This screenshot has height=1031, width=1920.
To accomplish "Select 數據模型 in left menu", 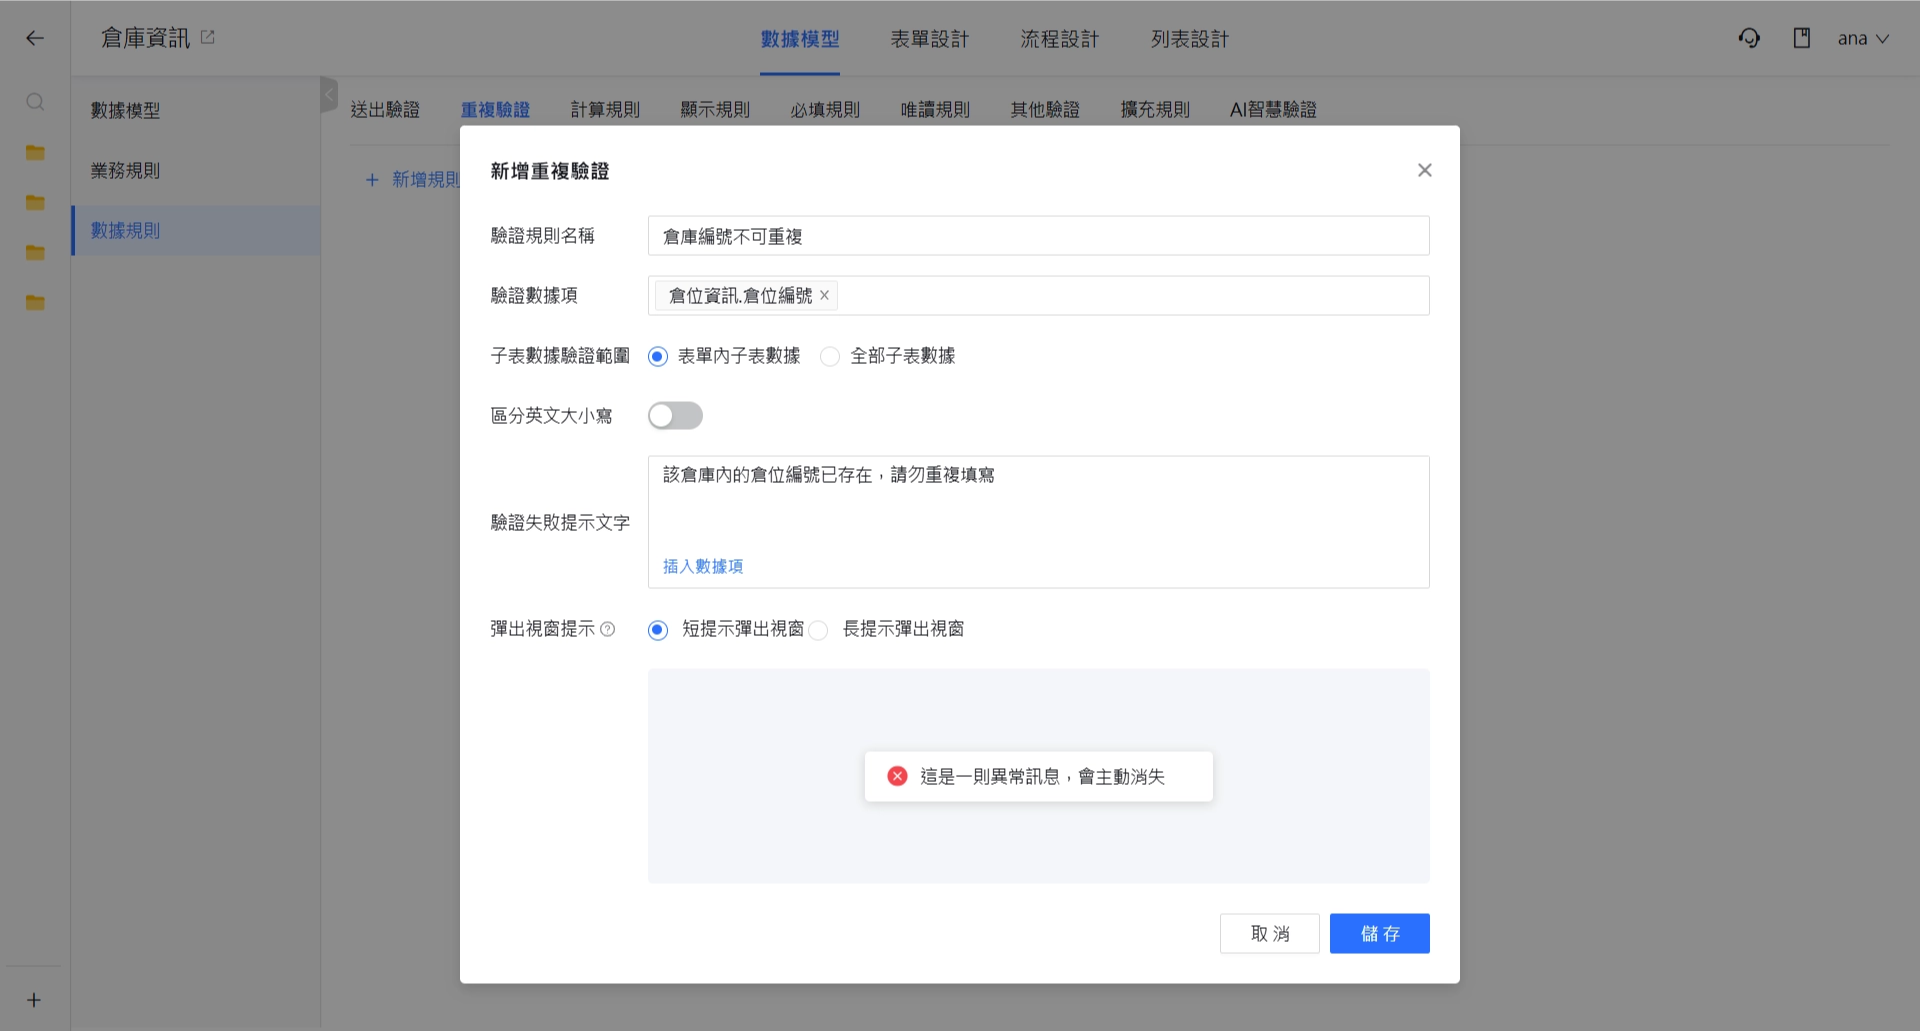I will [x=196, y=110].
